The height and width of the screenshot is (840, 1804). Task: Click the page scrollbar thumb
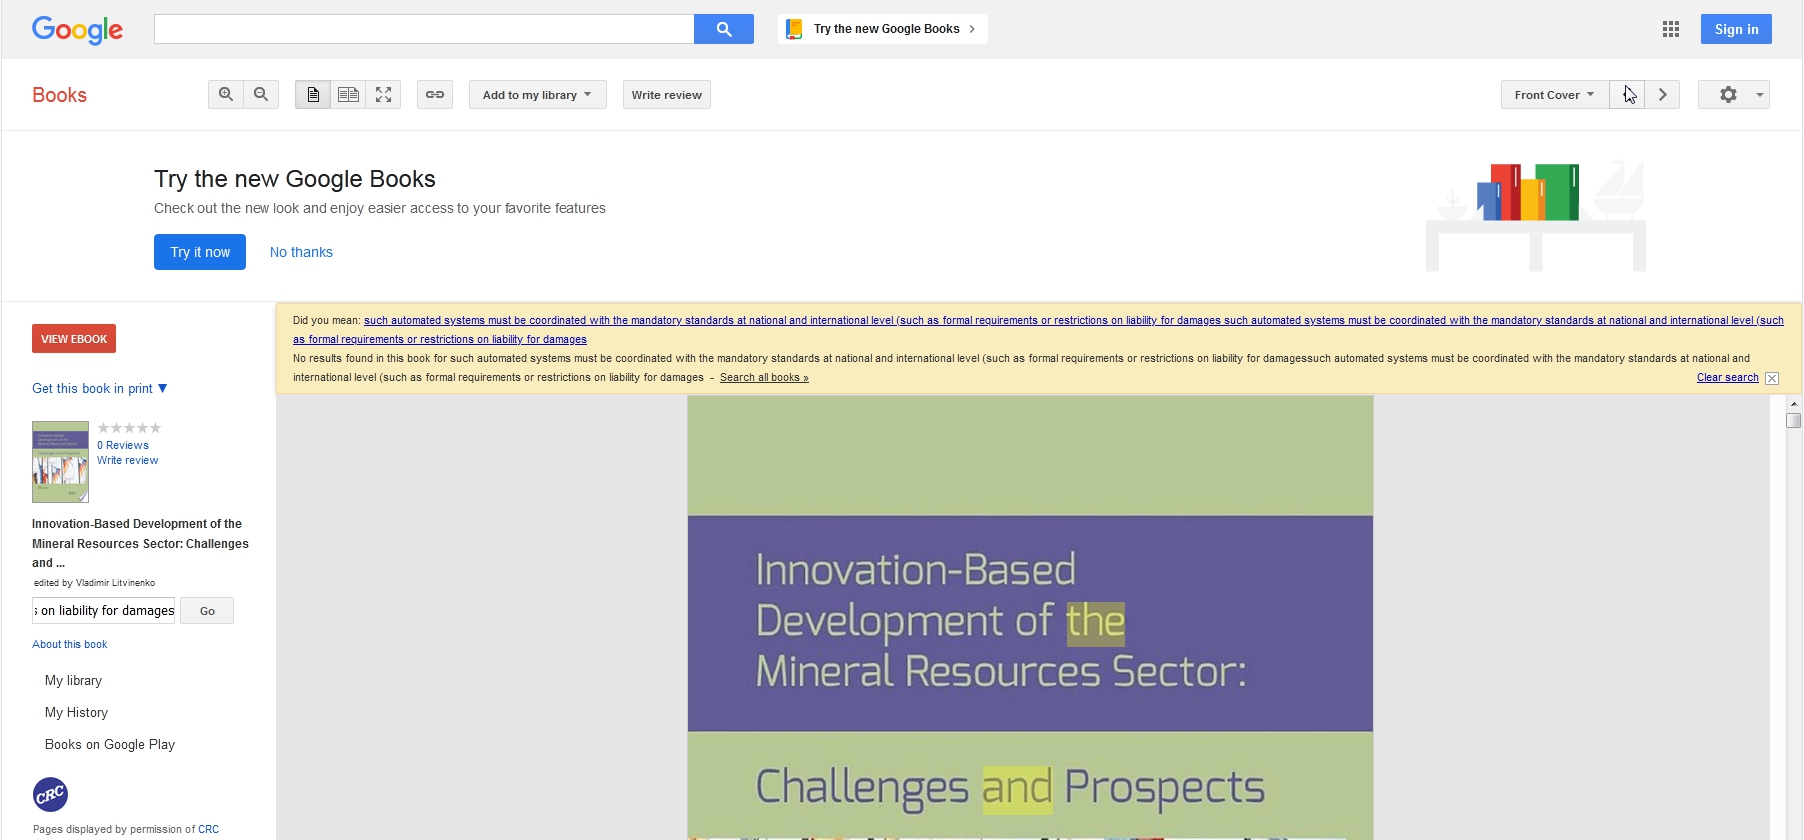point(1793,420)
